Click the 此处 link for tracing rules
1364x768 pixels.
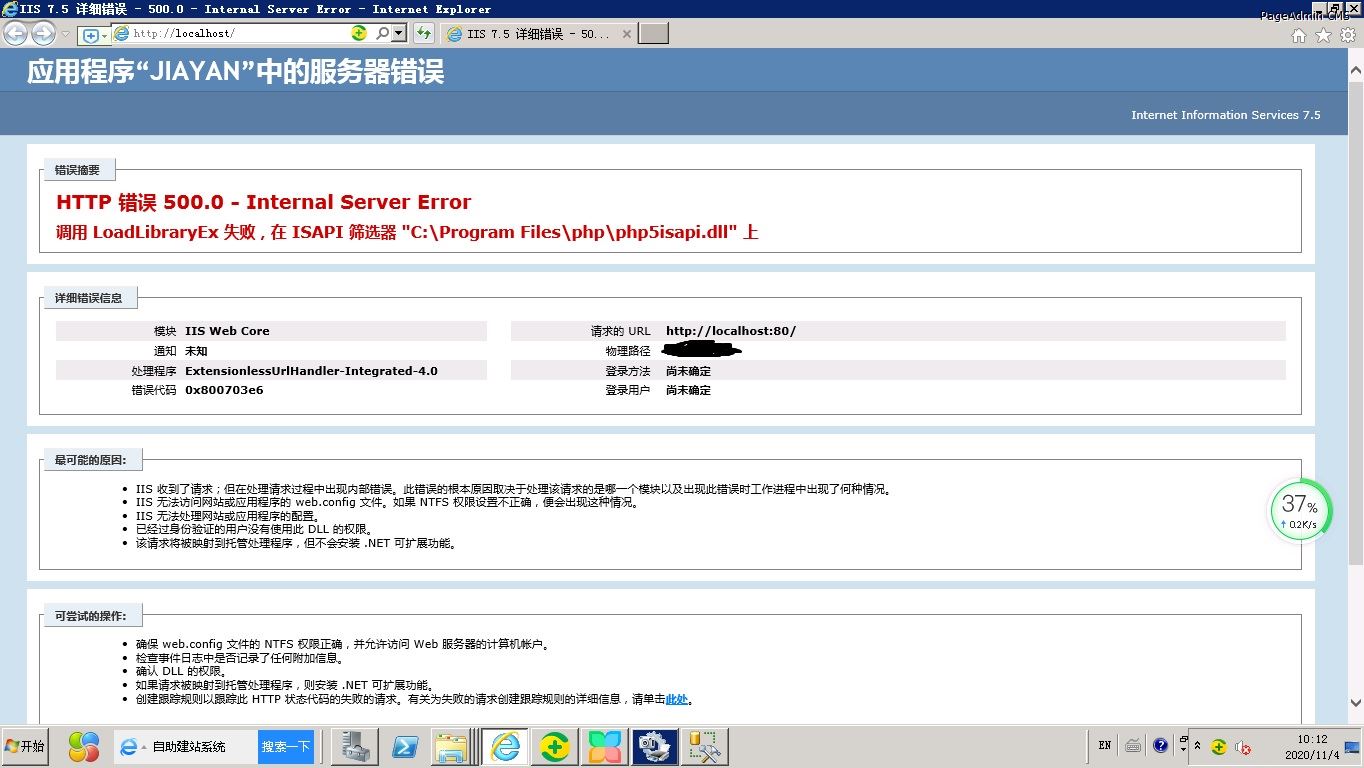point(677,700)
